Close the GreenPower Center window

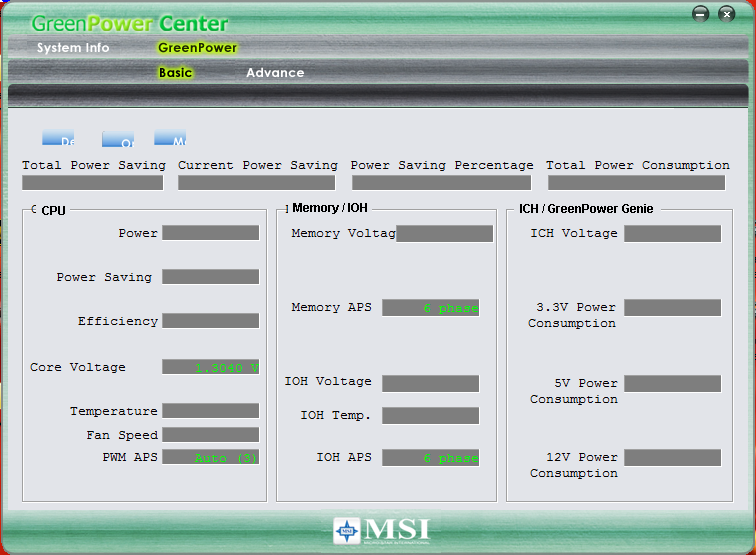727,14
